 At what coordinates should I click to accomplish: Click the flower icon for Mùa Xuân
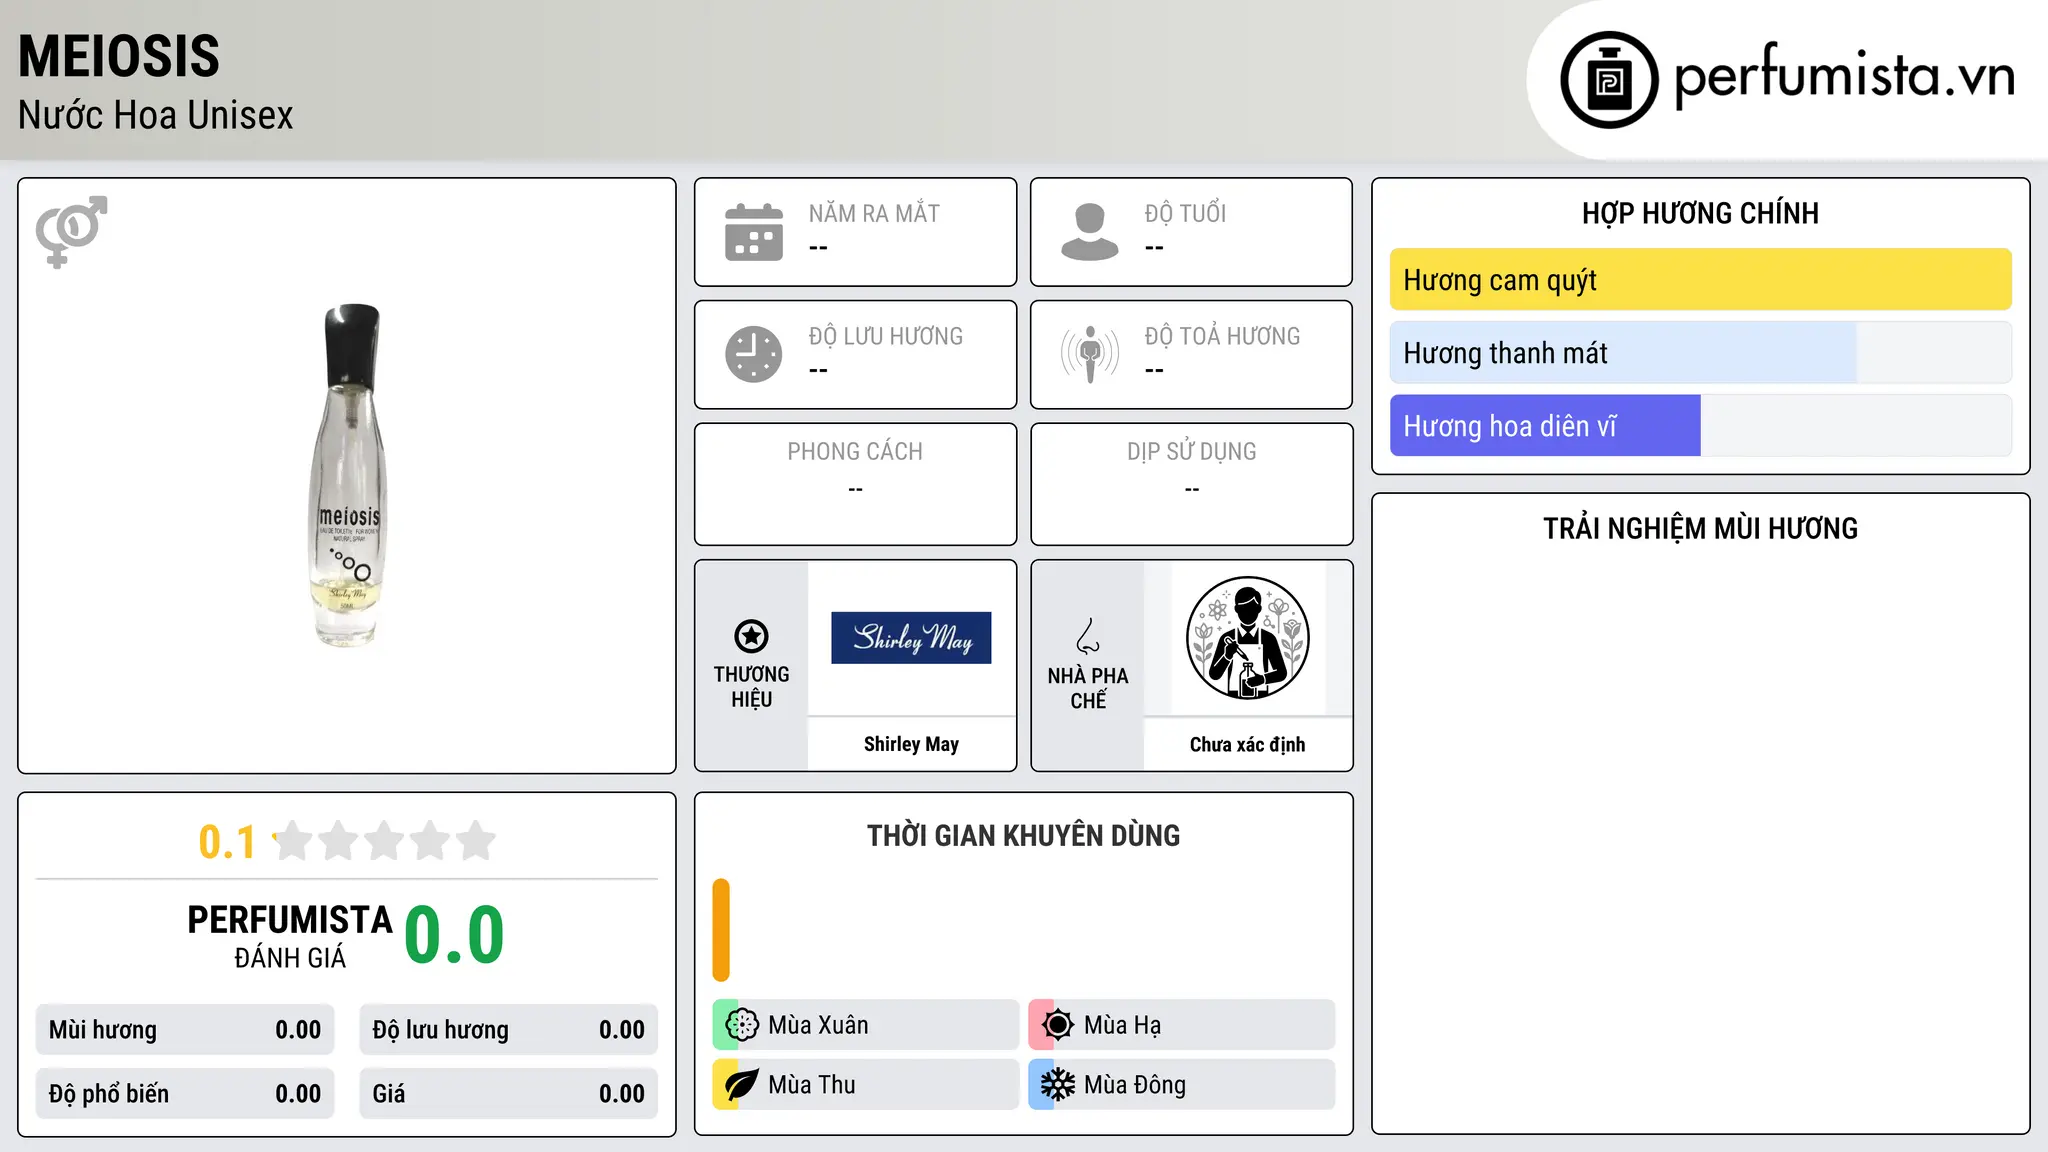[742, 1025]
